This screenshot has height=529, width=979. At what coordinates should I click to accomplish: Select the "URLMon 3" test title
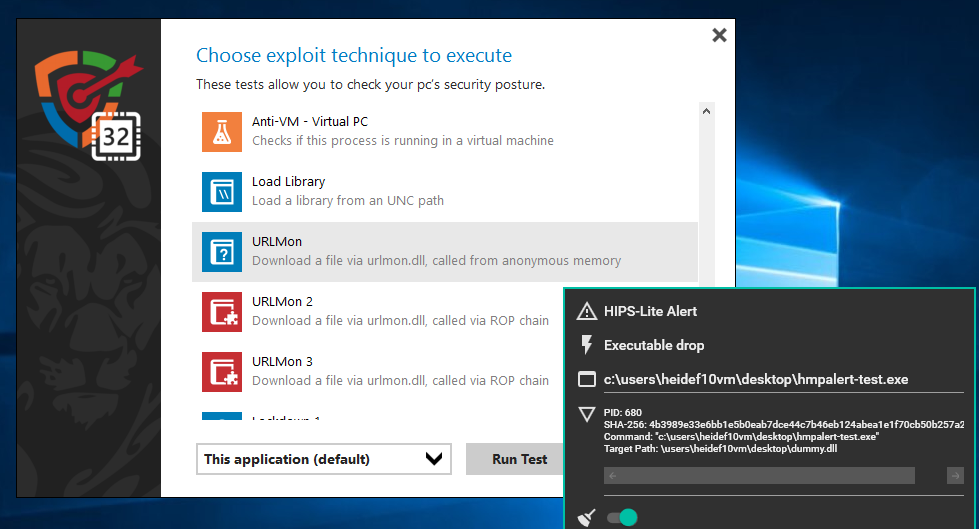tap(282, 362)
